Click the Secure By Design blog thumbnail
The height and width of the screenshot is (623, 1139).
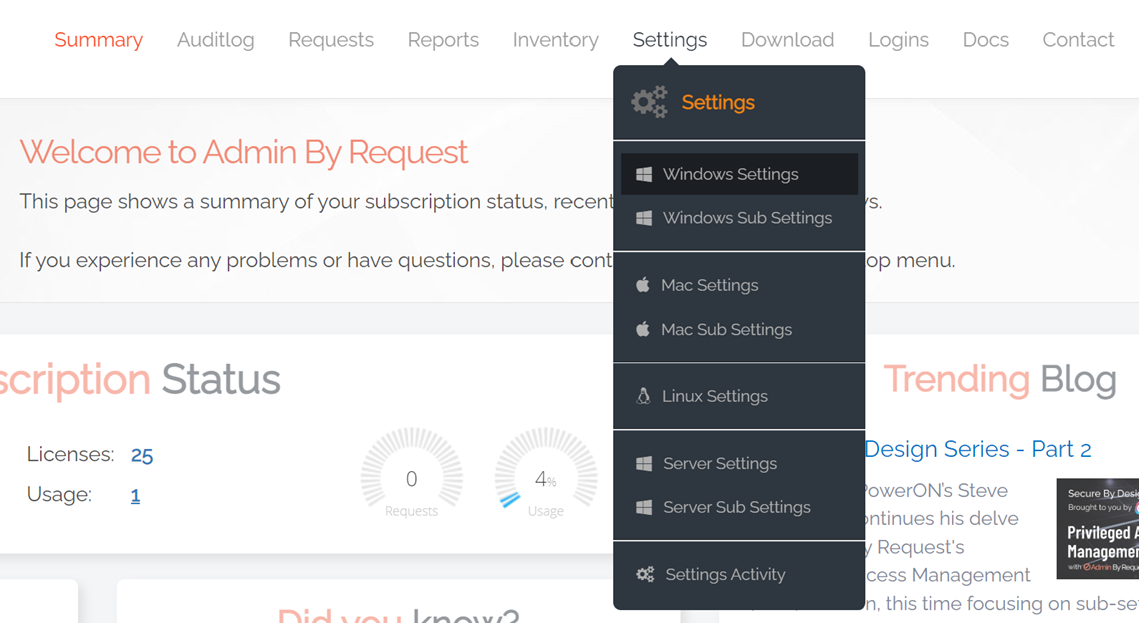(x=1098, y=528)
